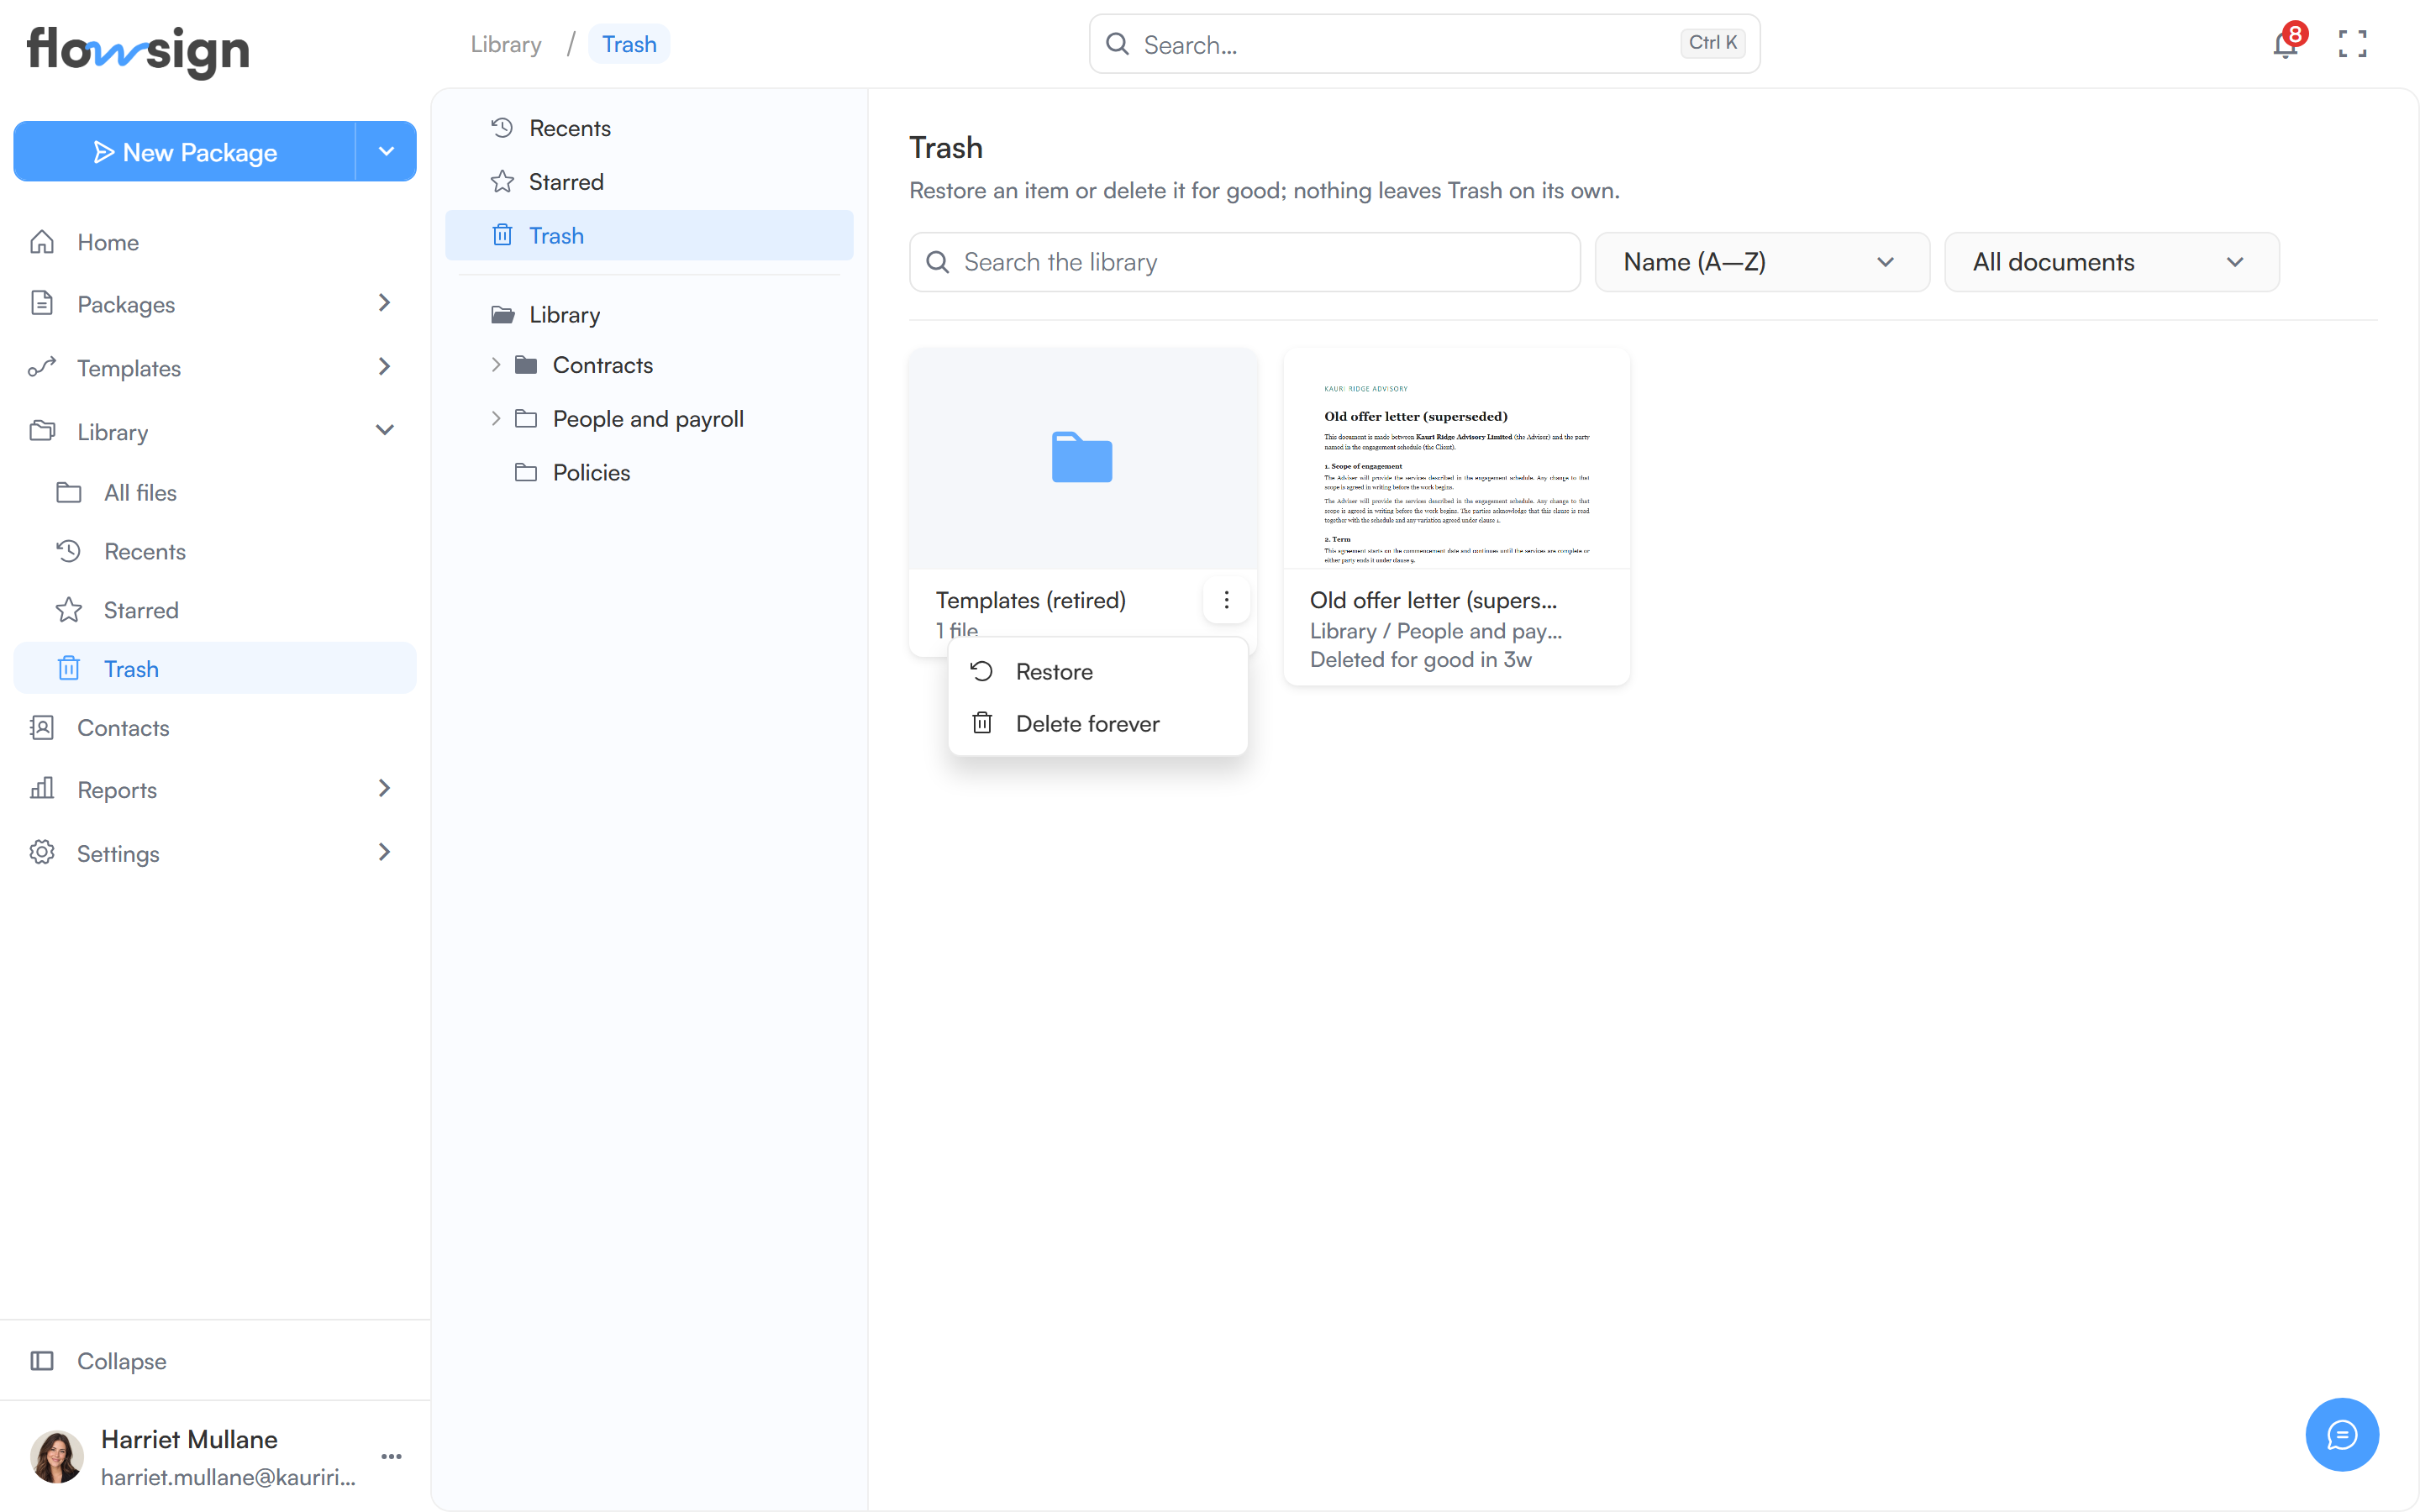Click the Collapse sidebar icon

pyautogui.click(x=42, y=1360)
